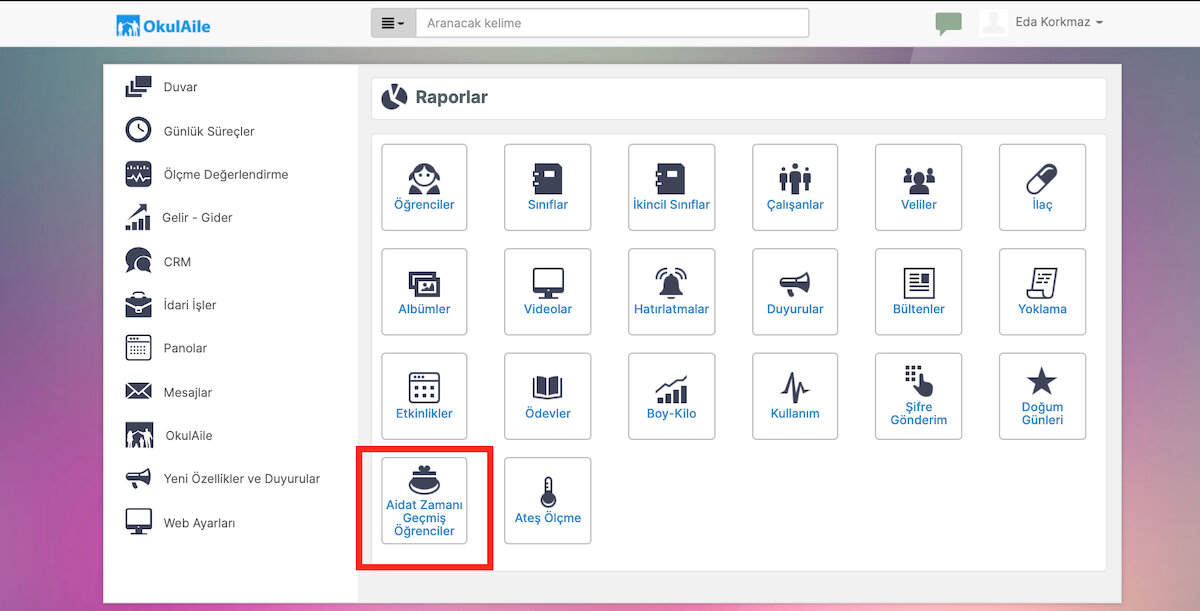The width and height of the screenshot is (1200, 611).
Task: Open Aidat Zamanı Geçmiş Öğrenciler report
Action: tap(424, 500)
